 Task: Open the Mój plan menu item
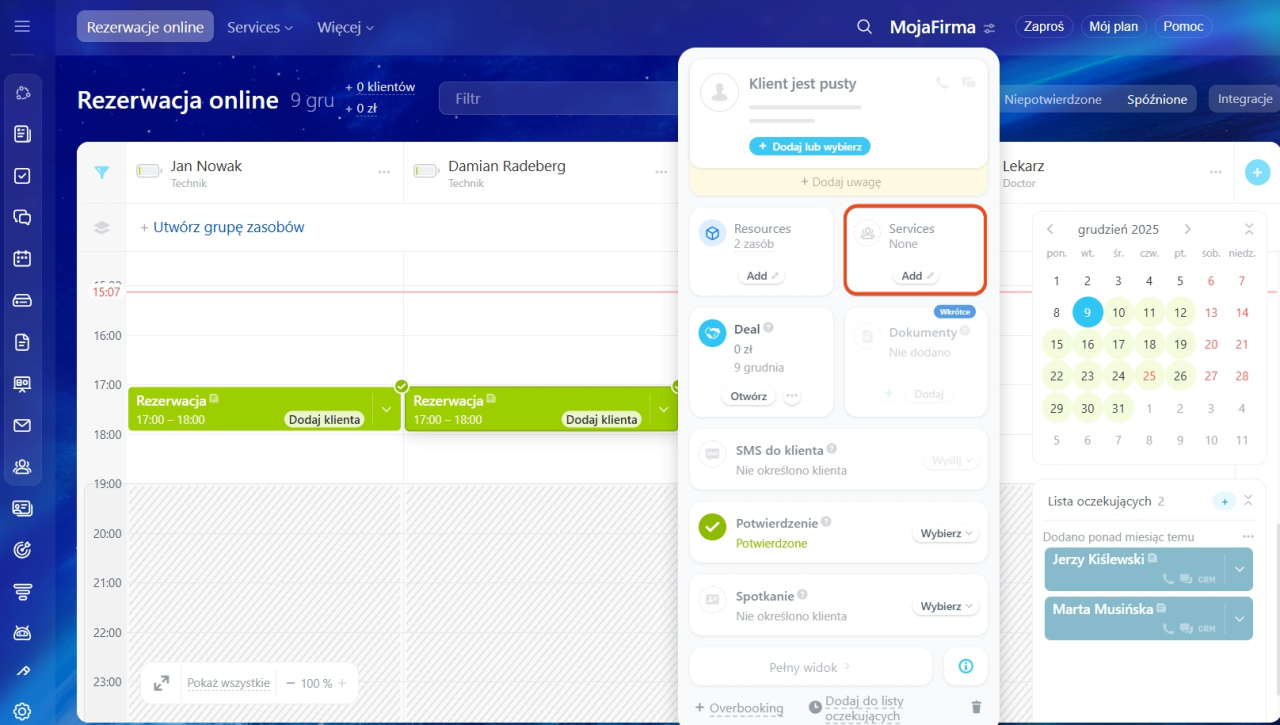point(1114,27)
